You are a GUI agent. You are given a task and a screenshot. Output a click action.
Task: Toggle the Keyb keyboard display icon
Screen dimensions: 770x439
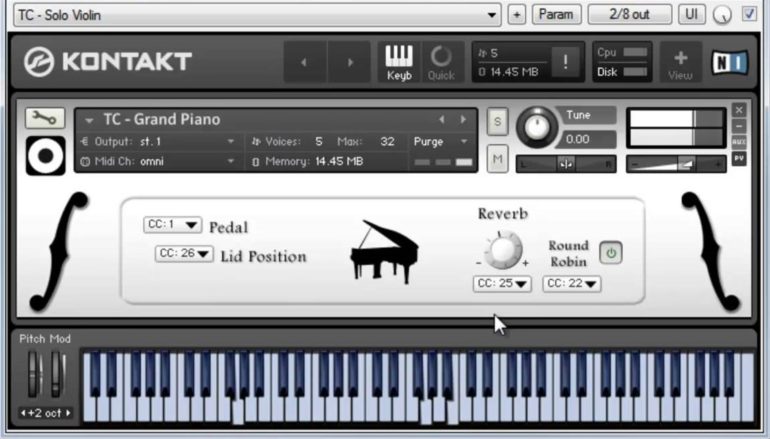click(399, 62)
